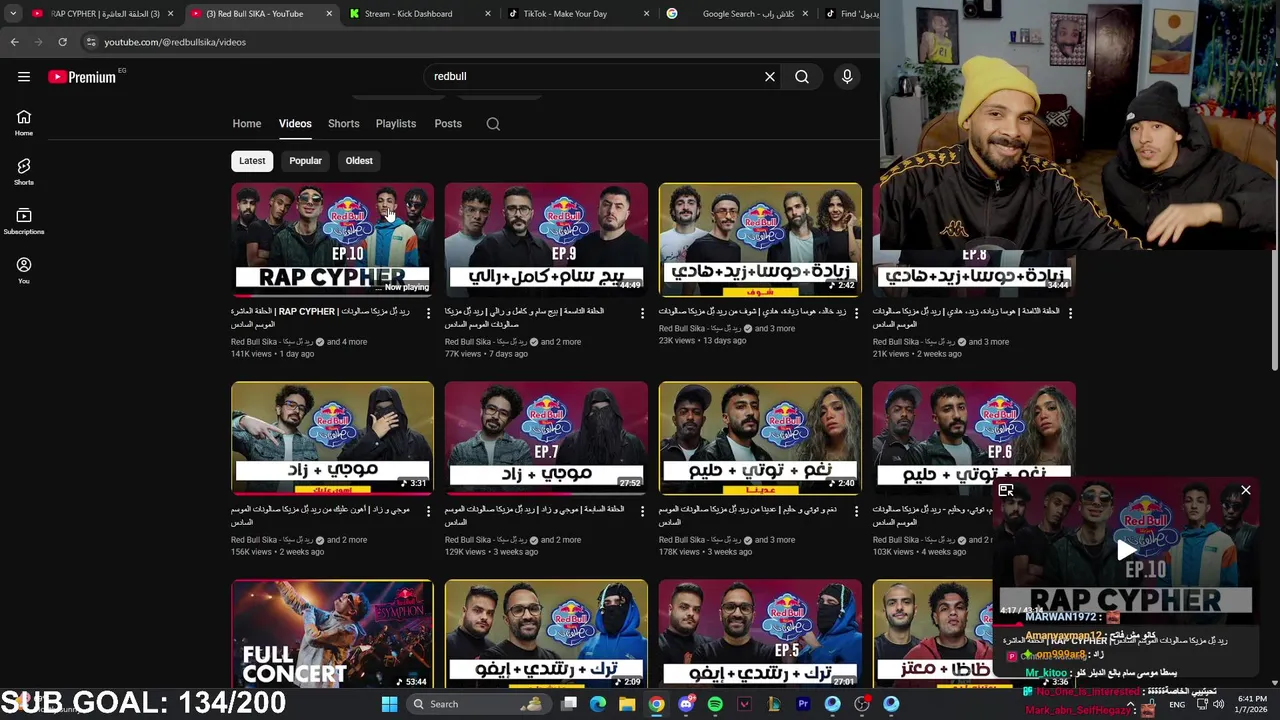The image size is (1280, 720).
Task: Go back to the previous browser page
Action: (x=14, y=42)
